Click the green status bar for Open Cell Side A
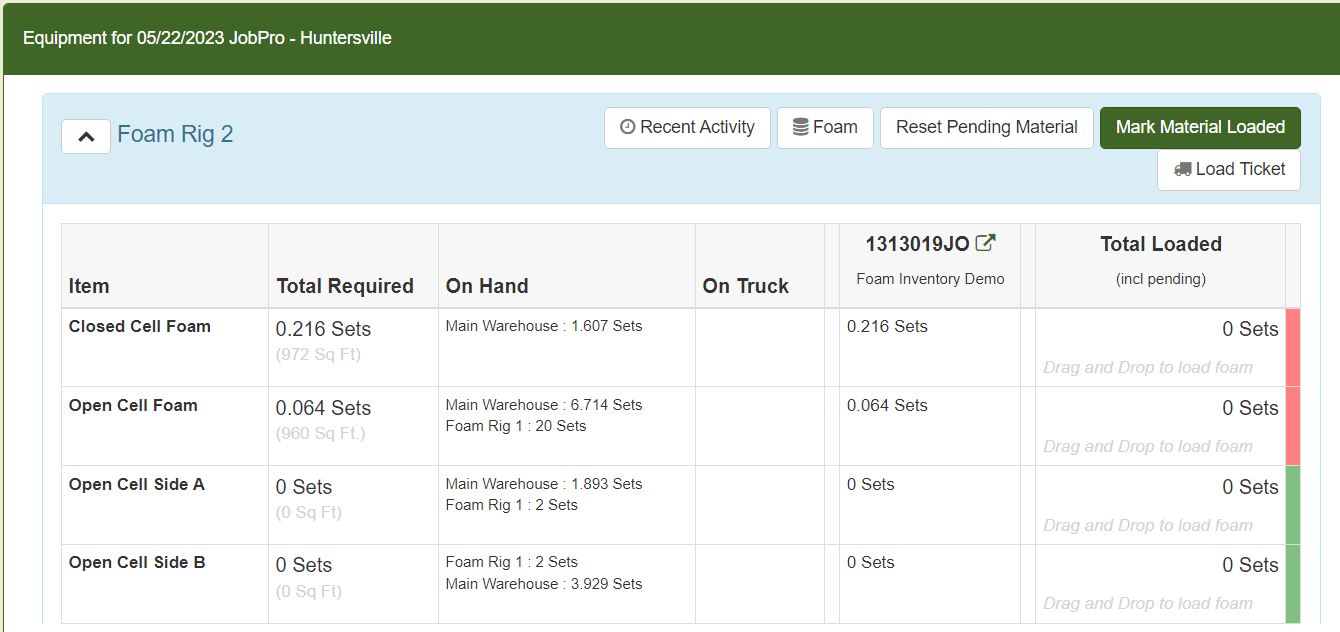The width and height of the screenshot is (1340, 632). [x=1292, y=505]
